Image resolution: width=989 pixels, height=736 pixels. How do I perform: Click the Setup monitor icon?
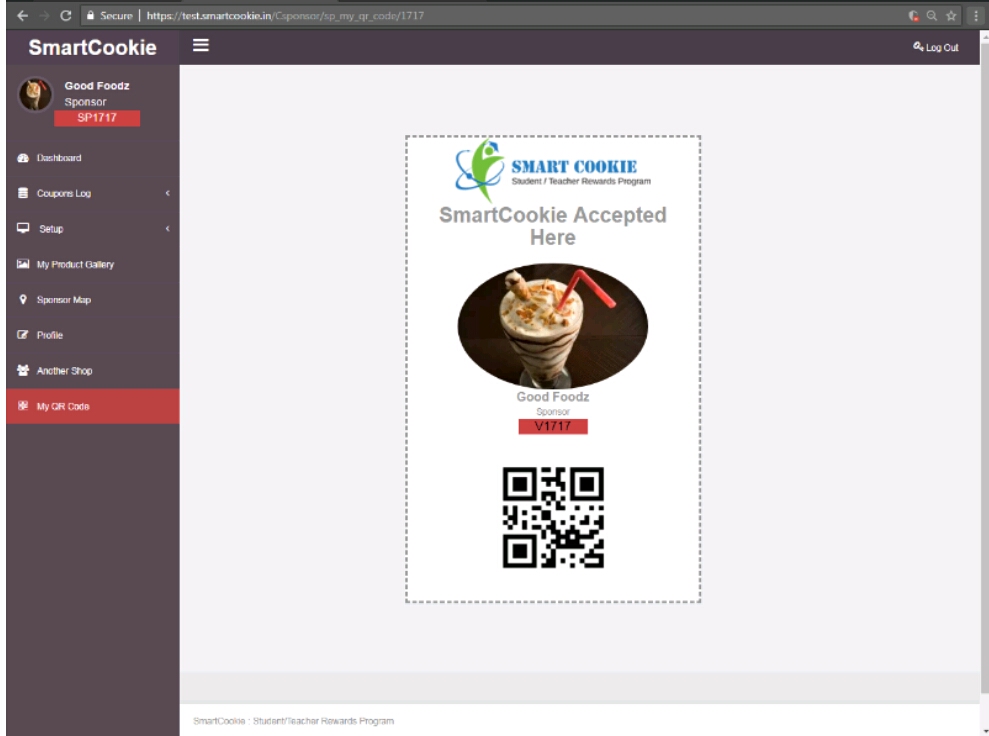(22, 229)
